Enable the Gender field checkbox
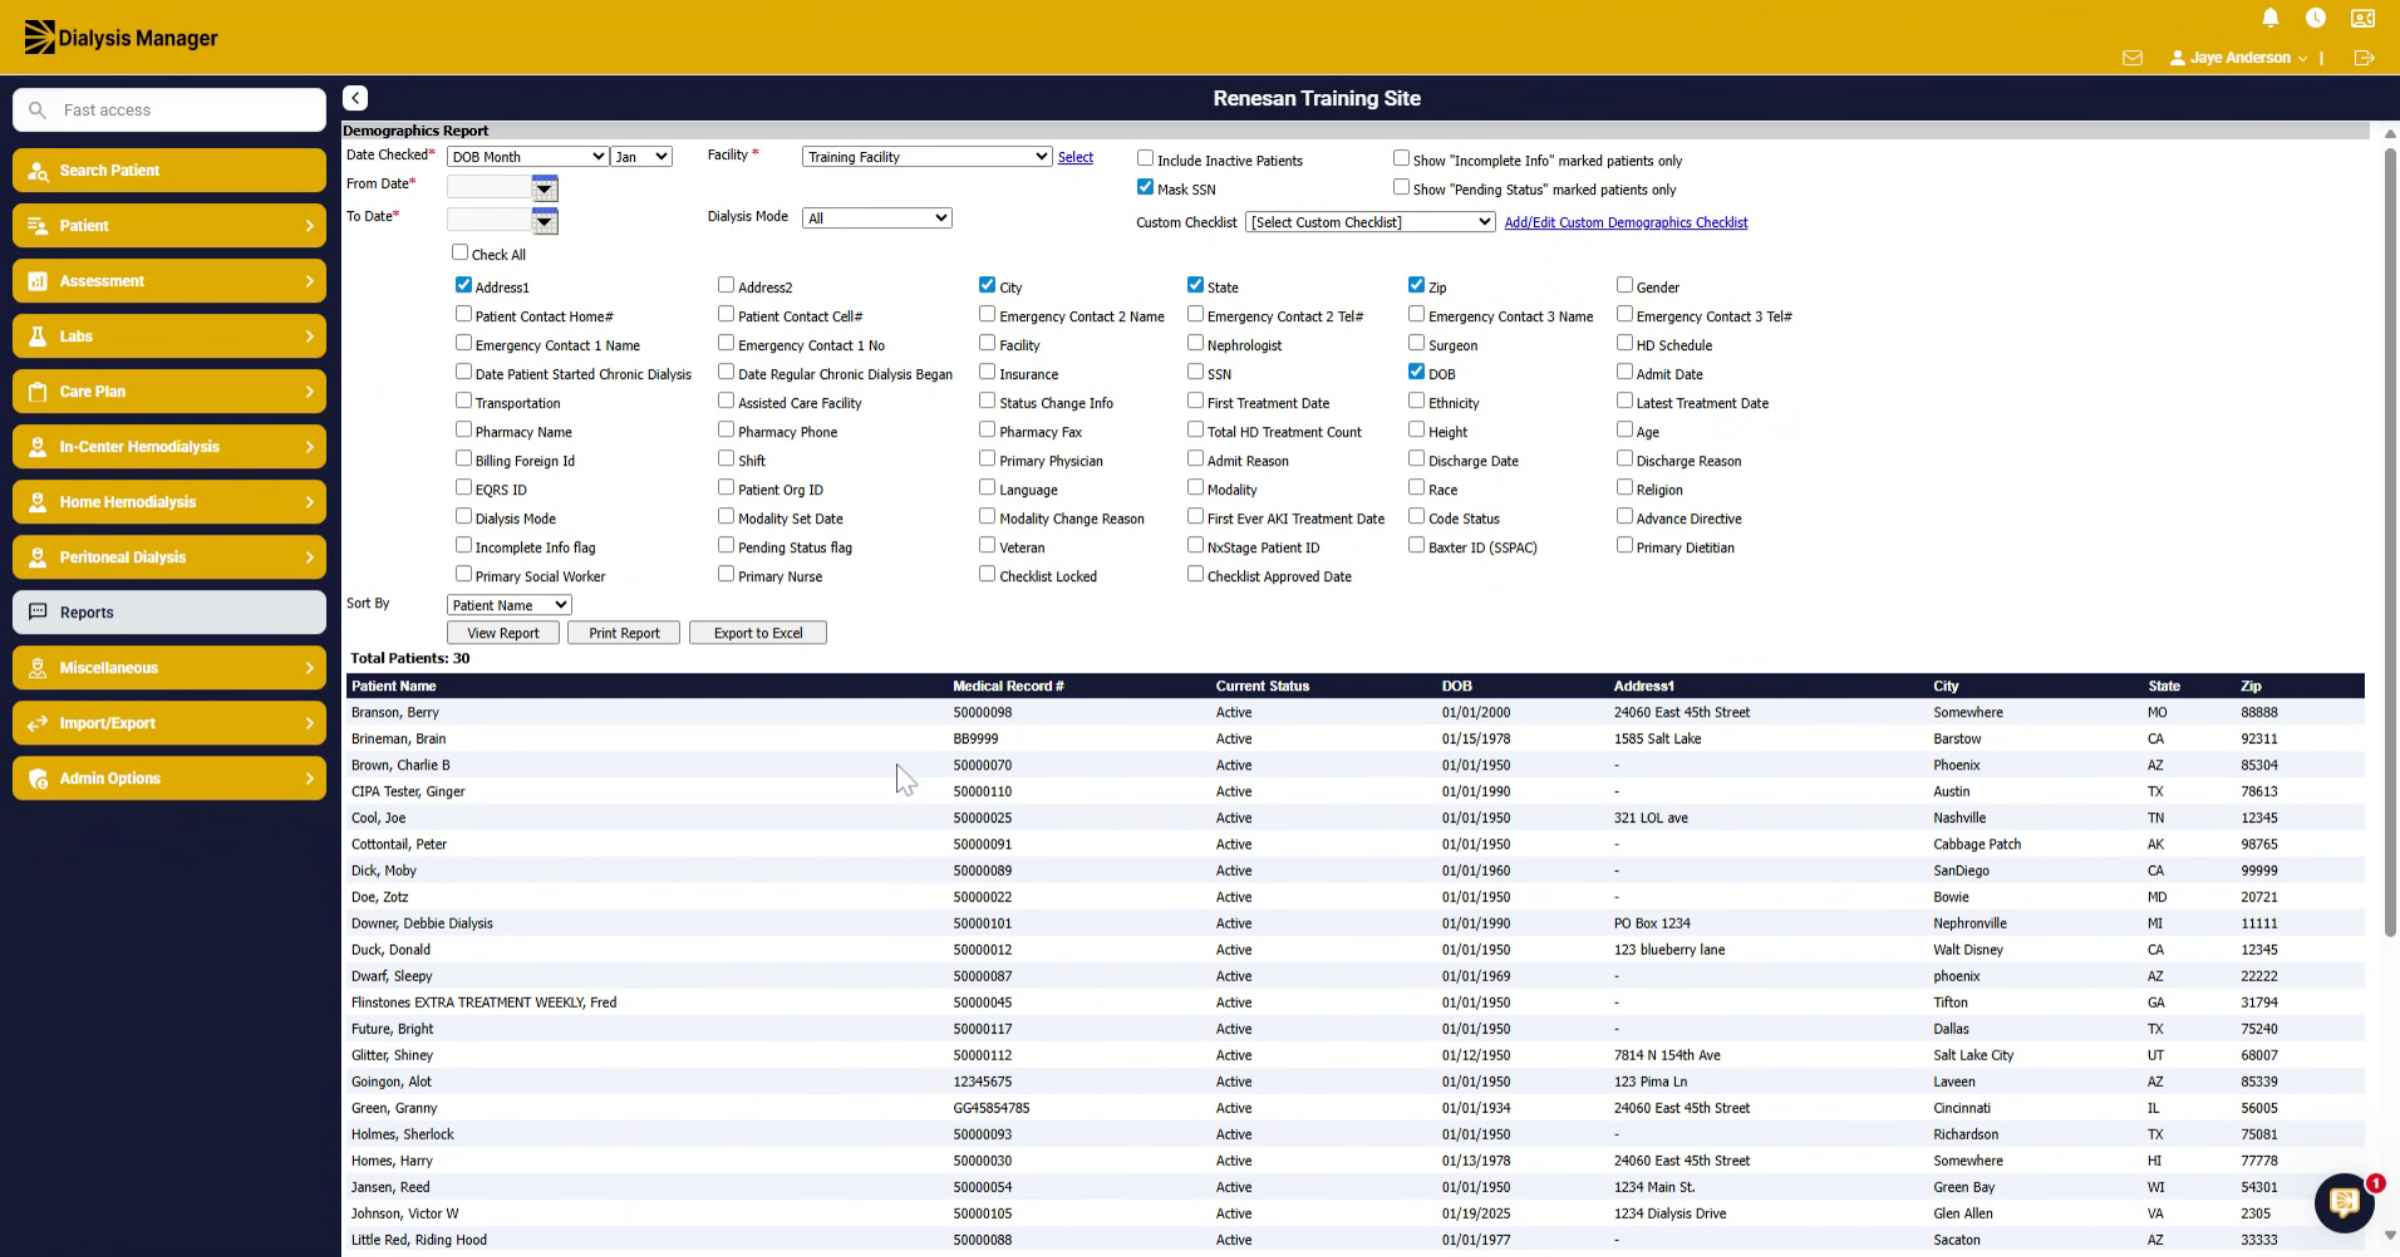This screenshot has height=1257, width=2400. tap(1624, 285)
